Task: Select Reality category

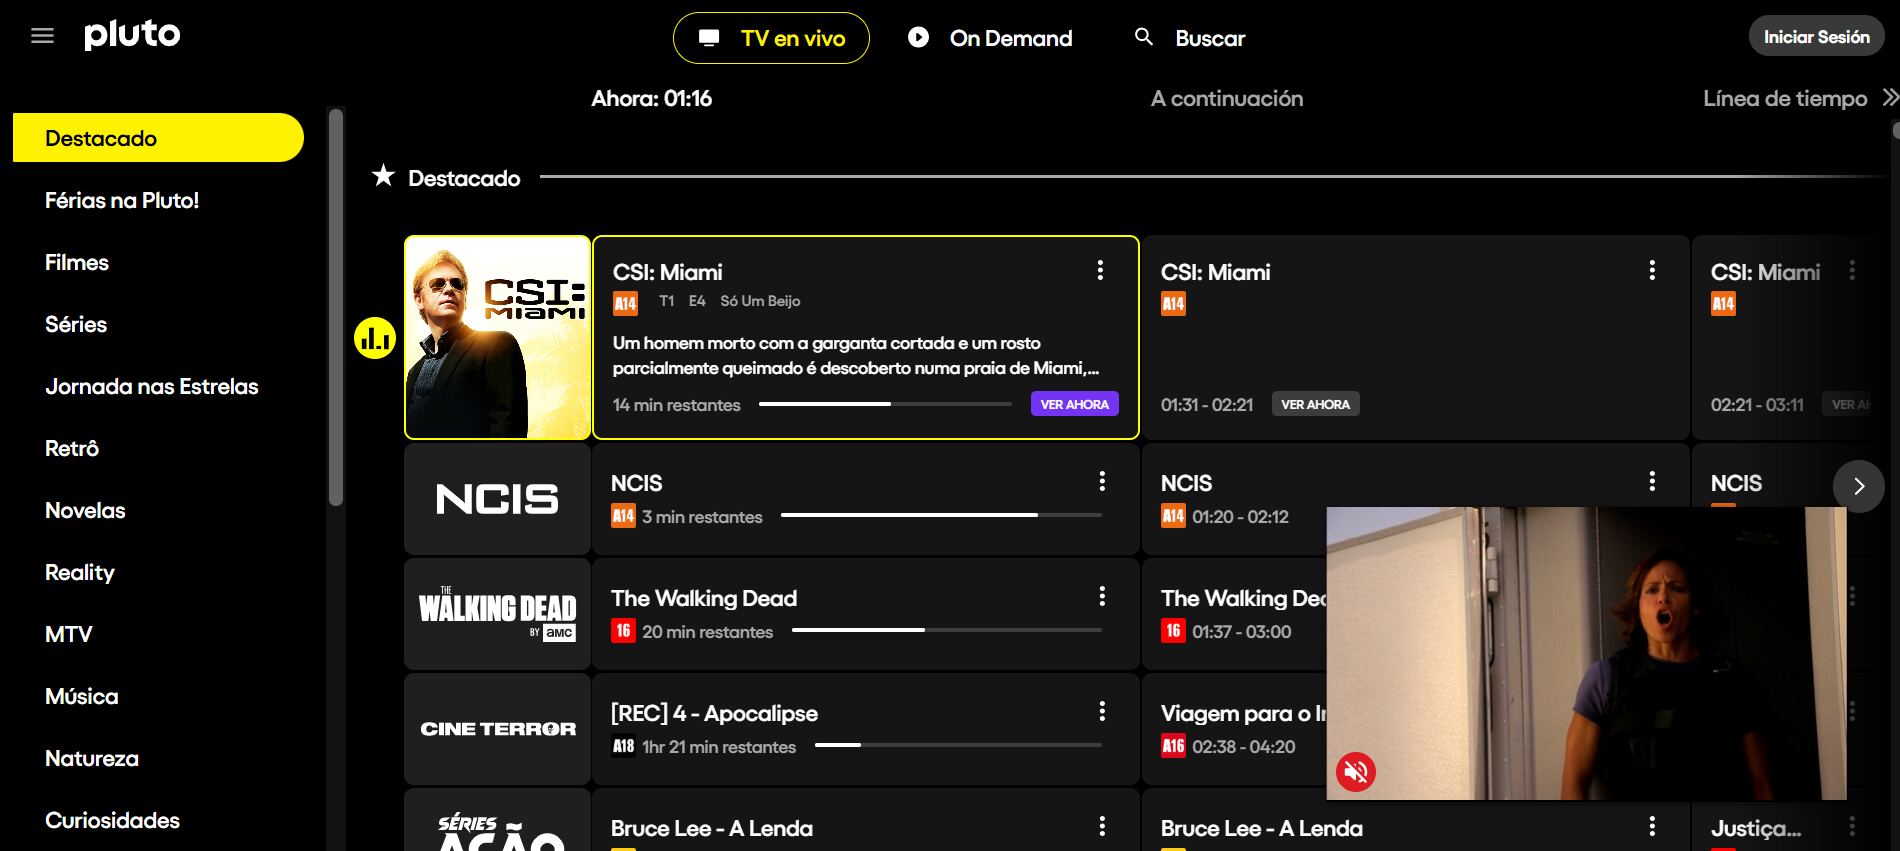Action: pyautogui.click(x=80, y=572)
